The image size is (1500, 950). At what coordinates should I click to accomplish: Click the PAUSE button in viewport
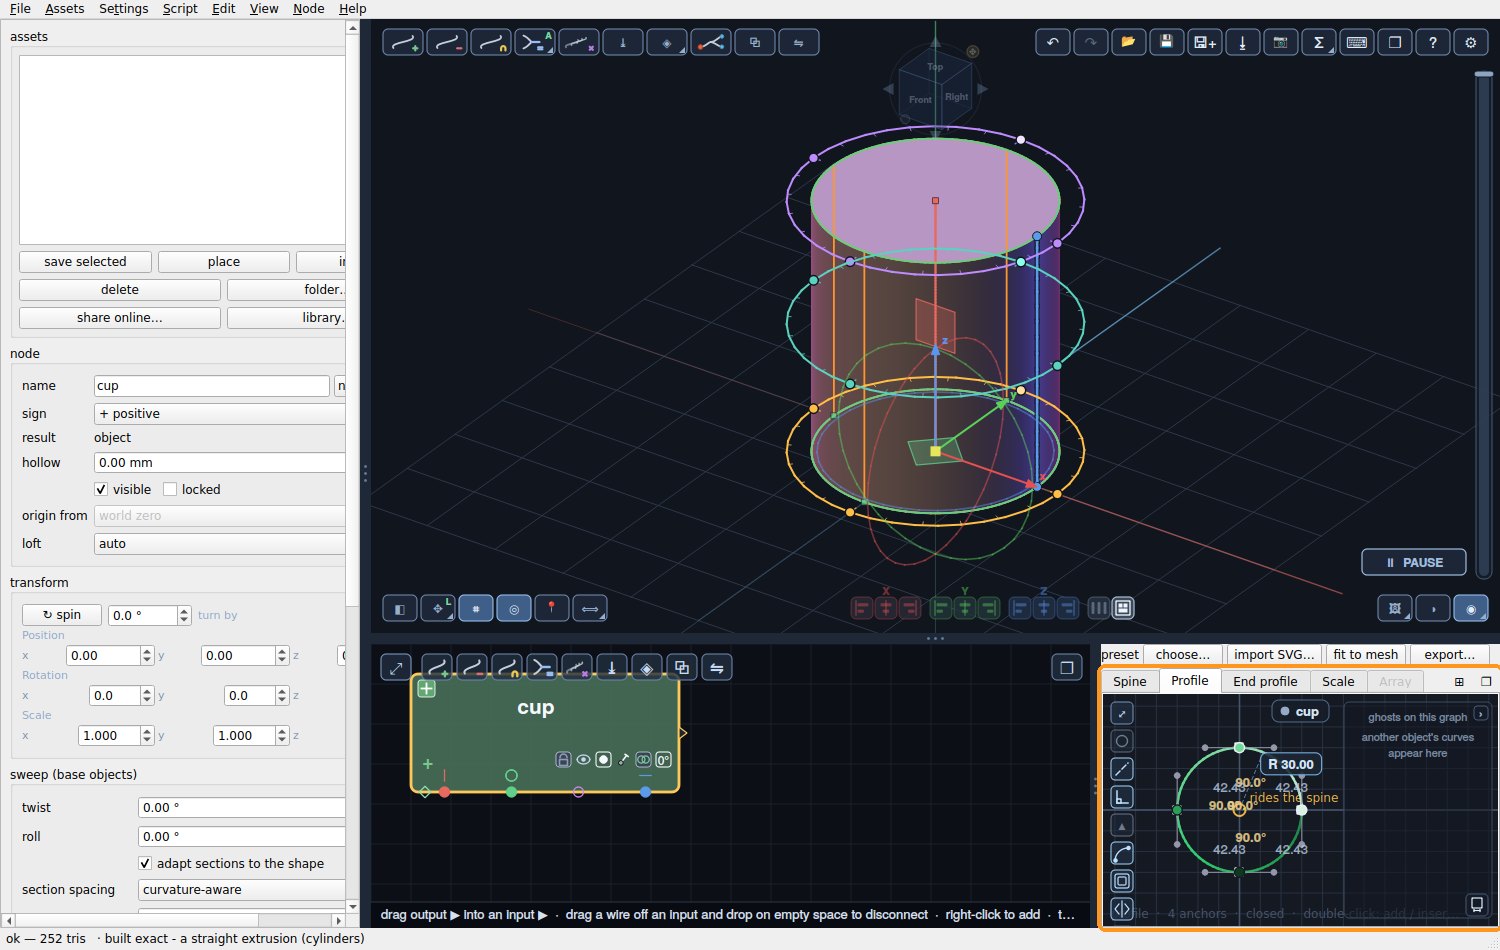click(1414, 562)
